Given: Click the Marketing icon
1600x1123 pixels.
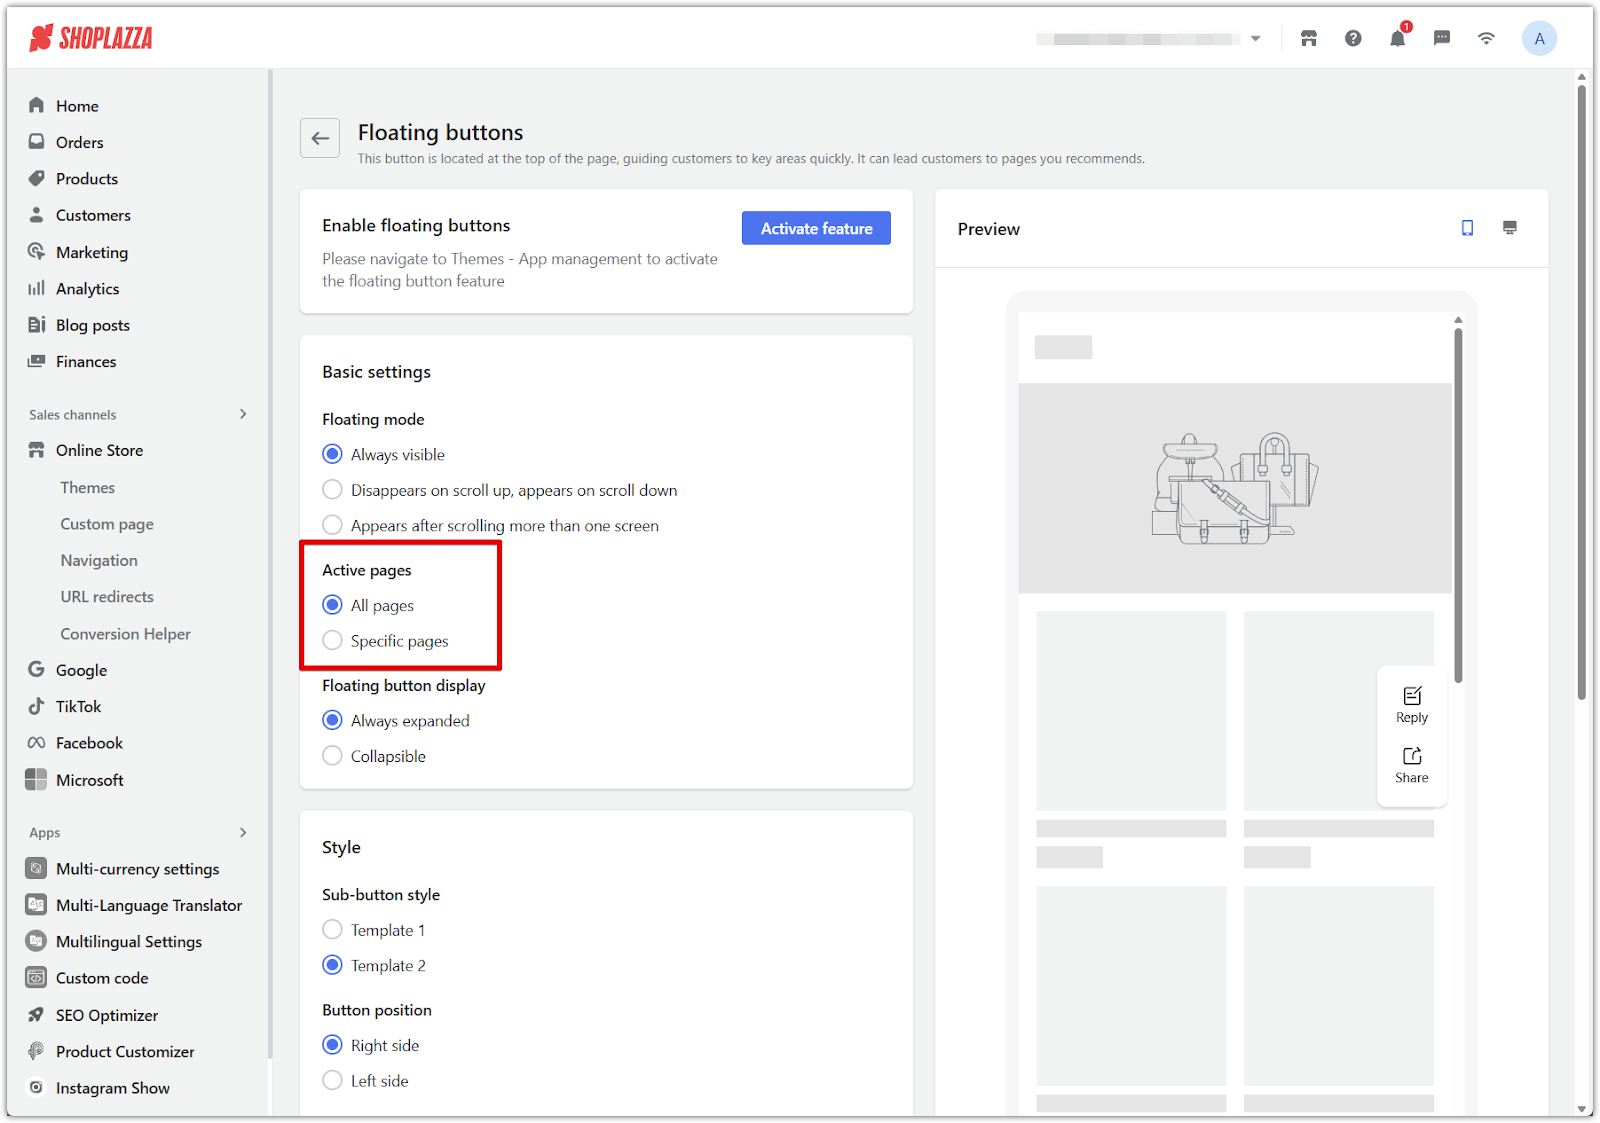Looking at the screenshot, I should (x=37, y=251).
